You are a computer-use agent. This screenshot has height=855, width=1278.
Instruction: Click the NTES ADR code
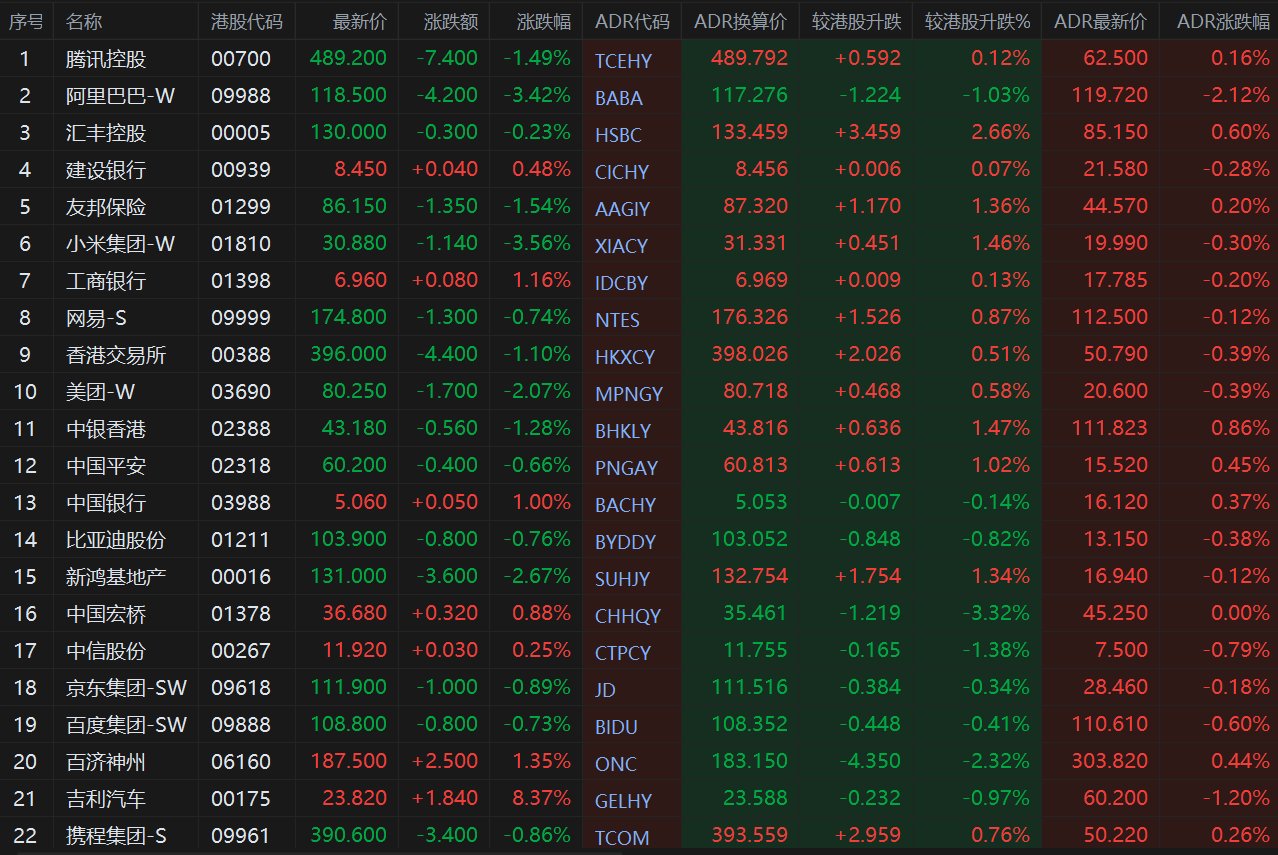[x=617, y=320]
